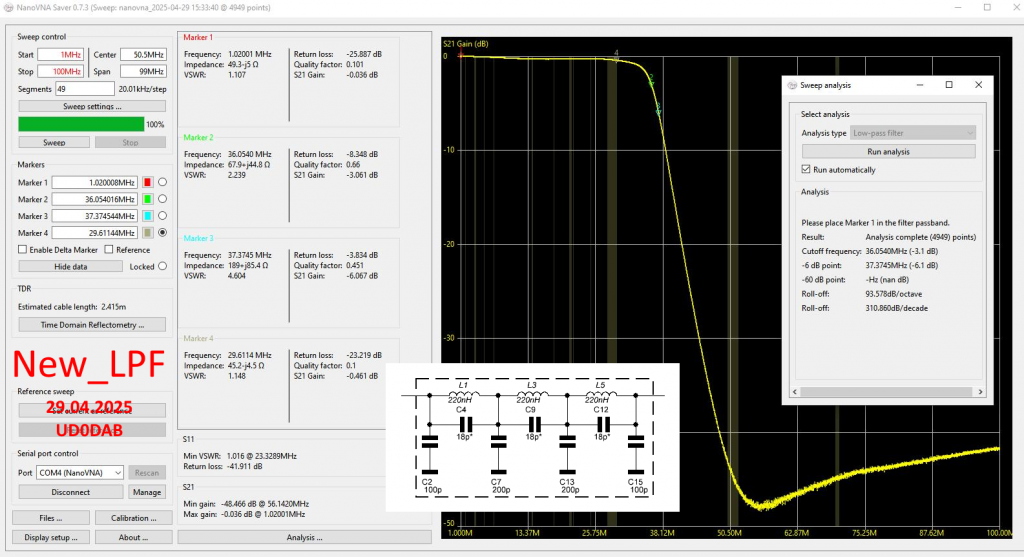Click the Sweep settings button
The image size is (1024, 557).
[92, 106]
